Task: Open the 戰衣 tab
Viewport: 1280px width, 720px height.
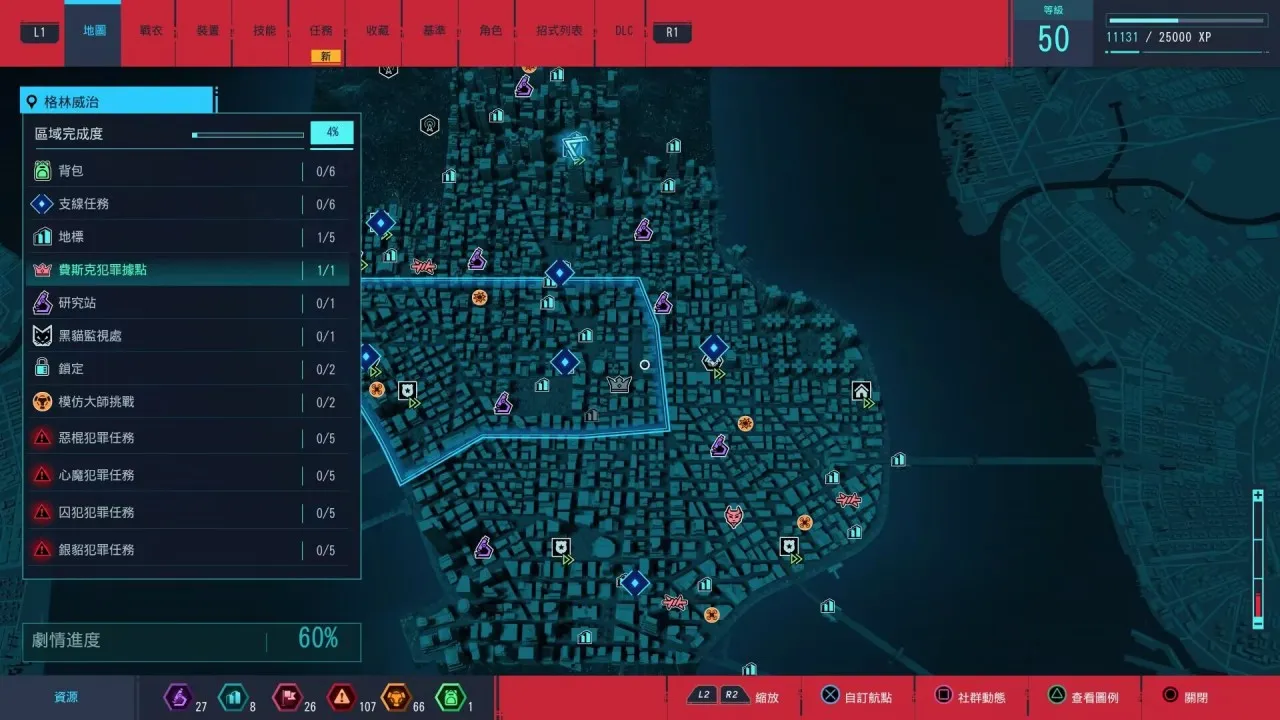Action: point(151,31)
